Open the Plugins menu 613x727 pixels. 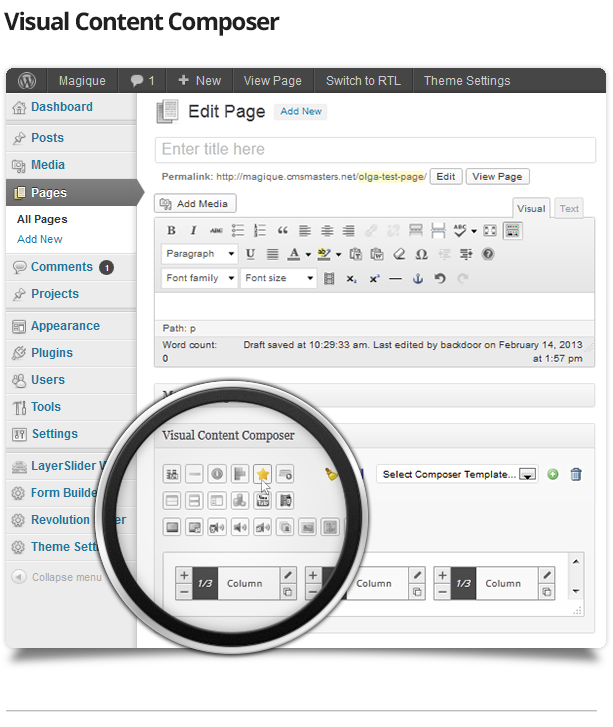coord(71,353)
